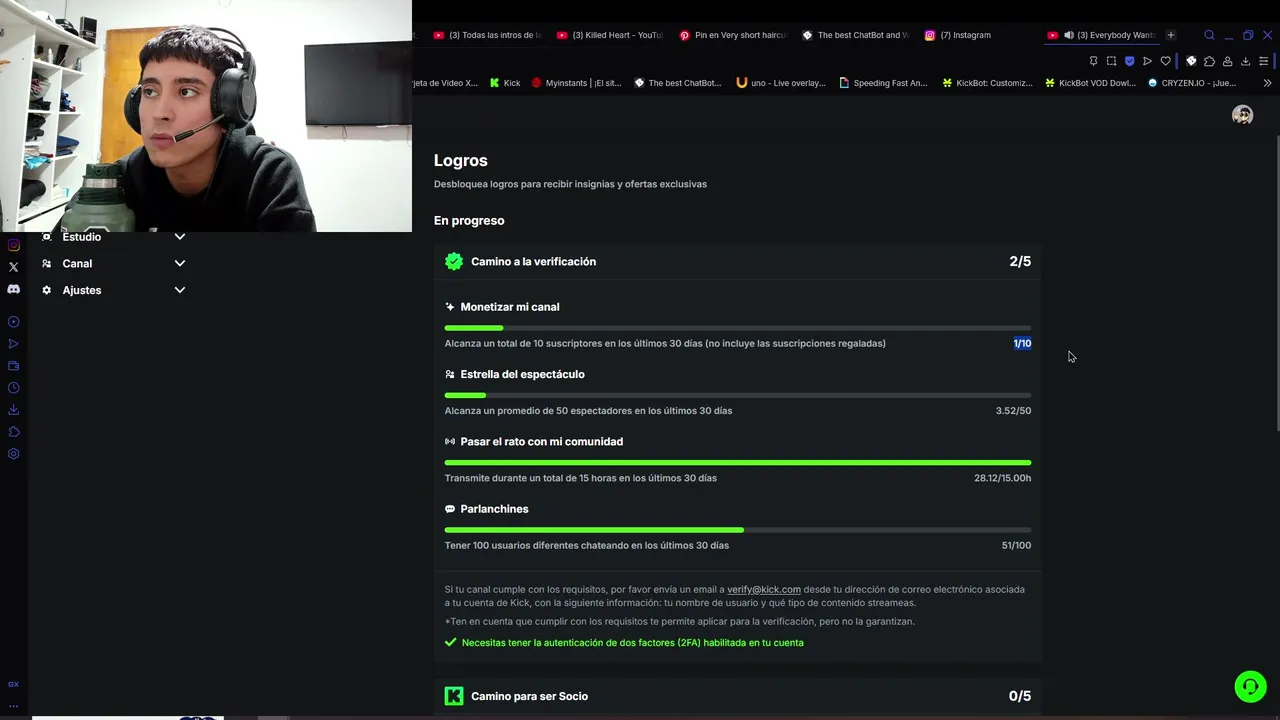Open the sidebar history clock icon
The image size is (1280, 720).
pyautogui.click(x=14, y=388)
